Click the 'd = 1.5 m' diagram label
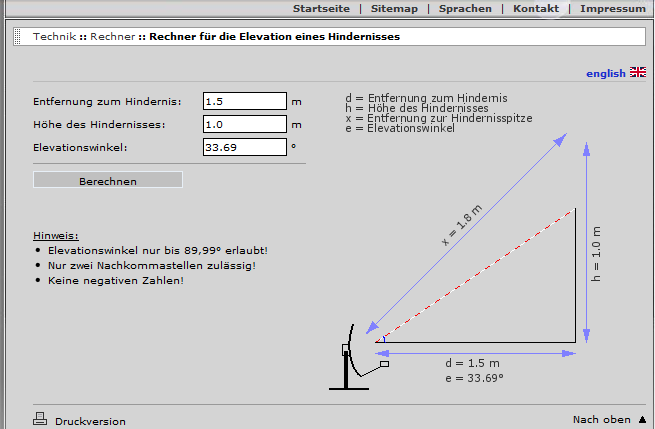 (474, 363)
